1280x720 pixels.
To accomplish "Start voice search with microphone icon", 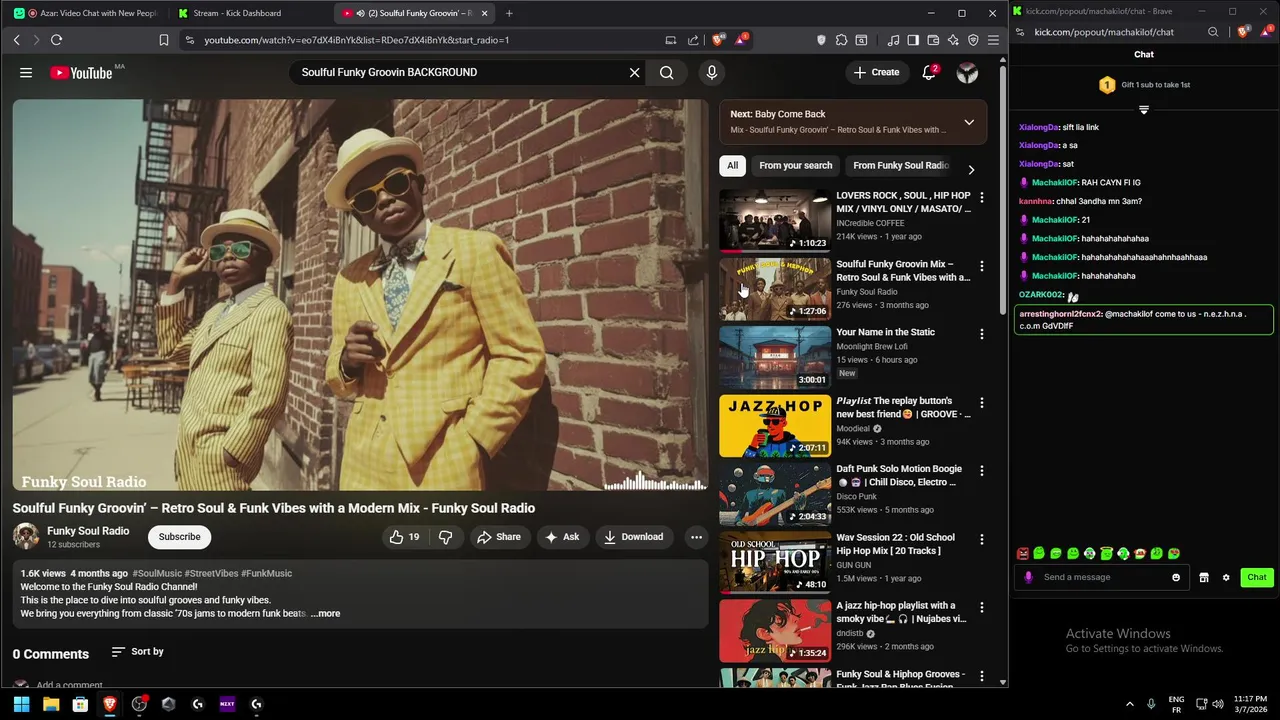I will click(712, 72).
